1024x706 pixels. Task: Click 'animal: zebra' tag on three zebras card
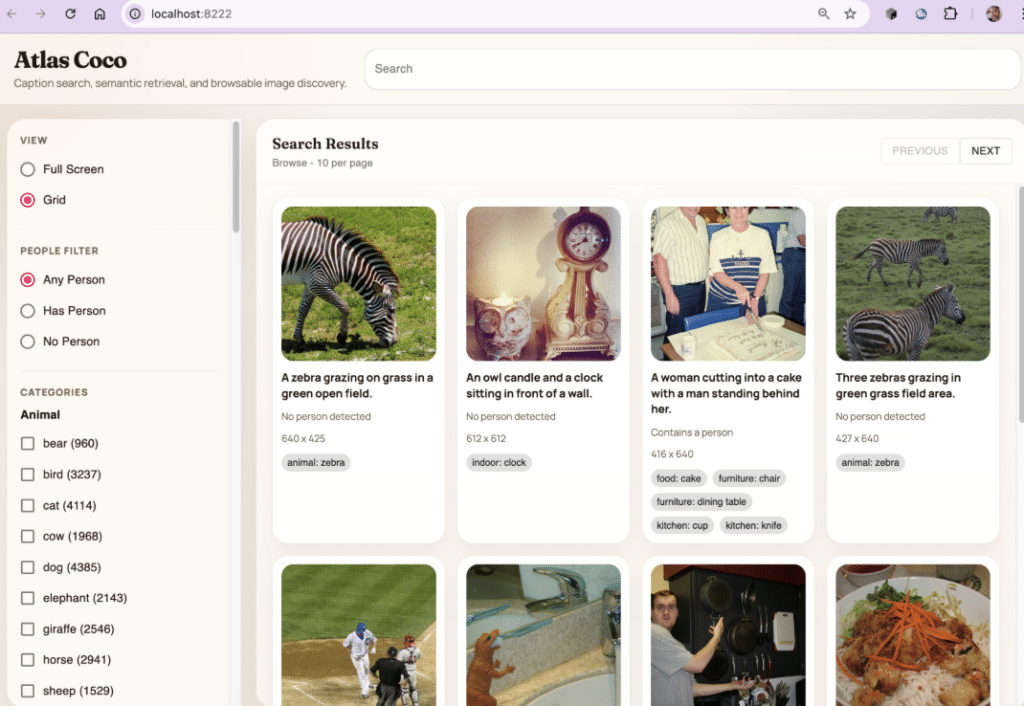click(870, 462)
